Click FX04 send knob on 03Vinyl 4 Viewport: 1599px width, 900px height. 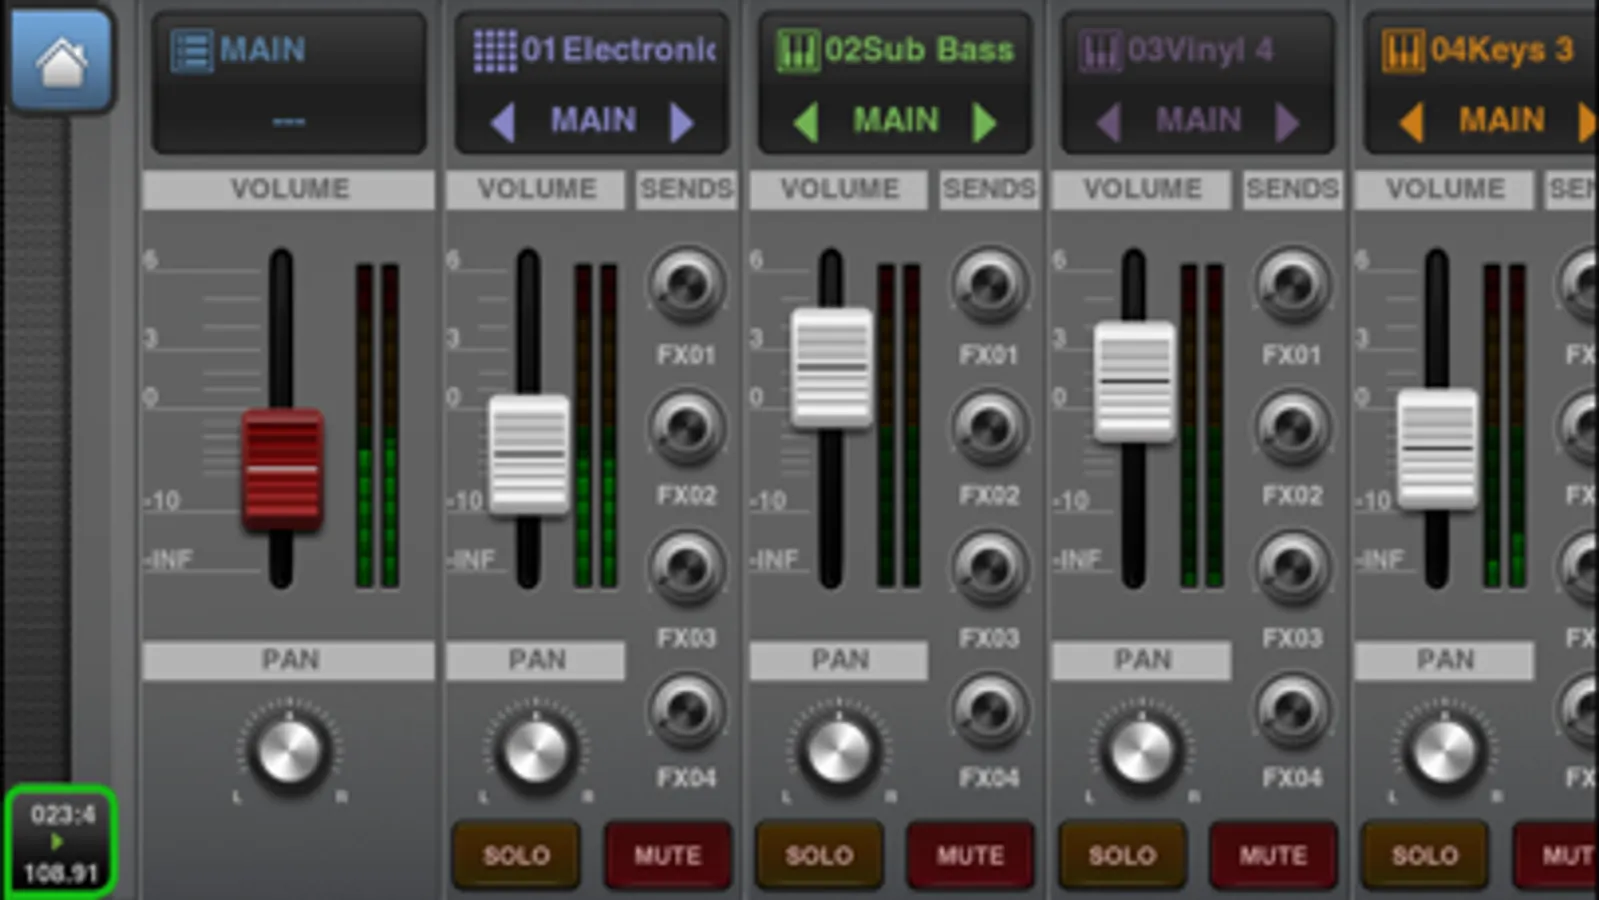[x=1292, y=710]
